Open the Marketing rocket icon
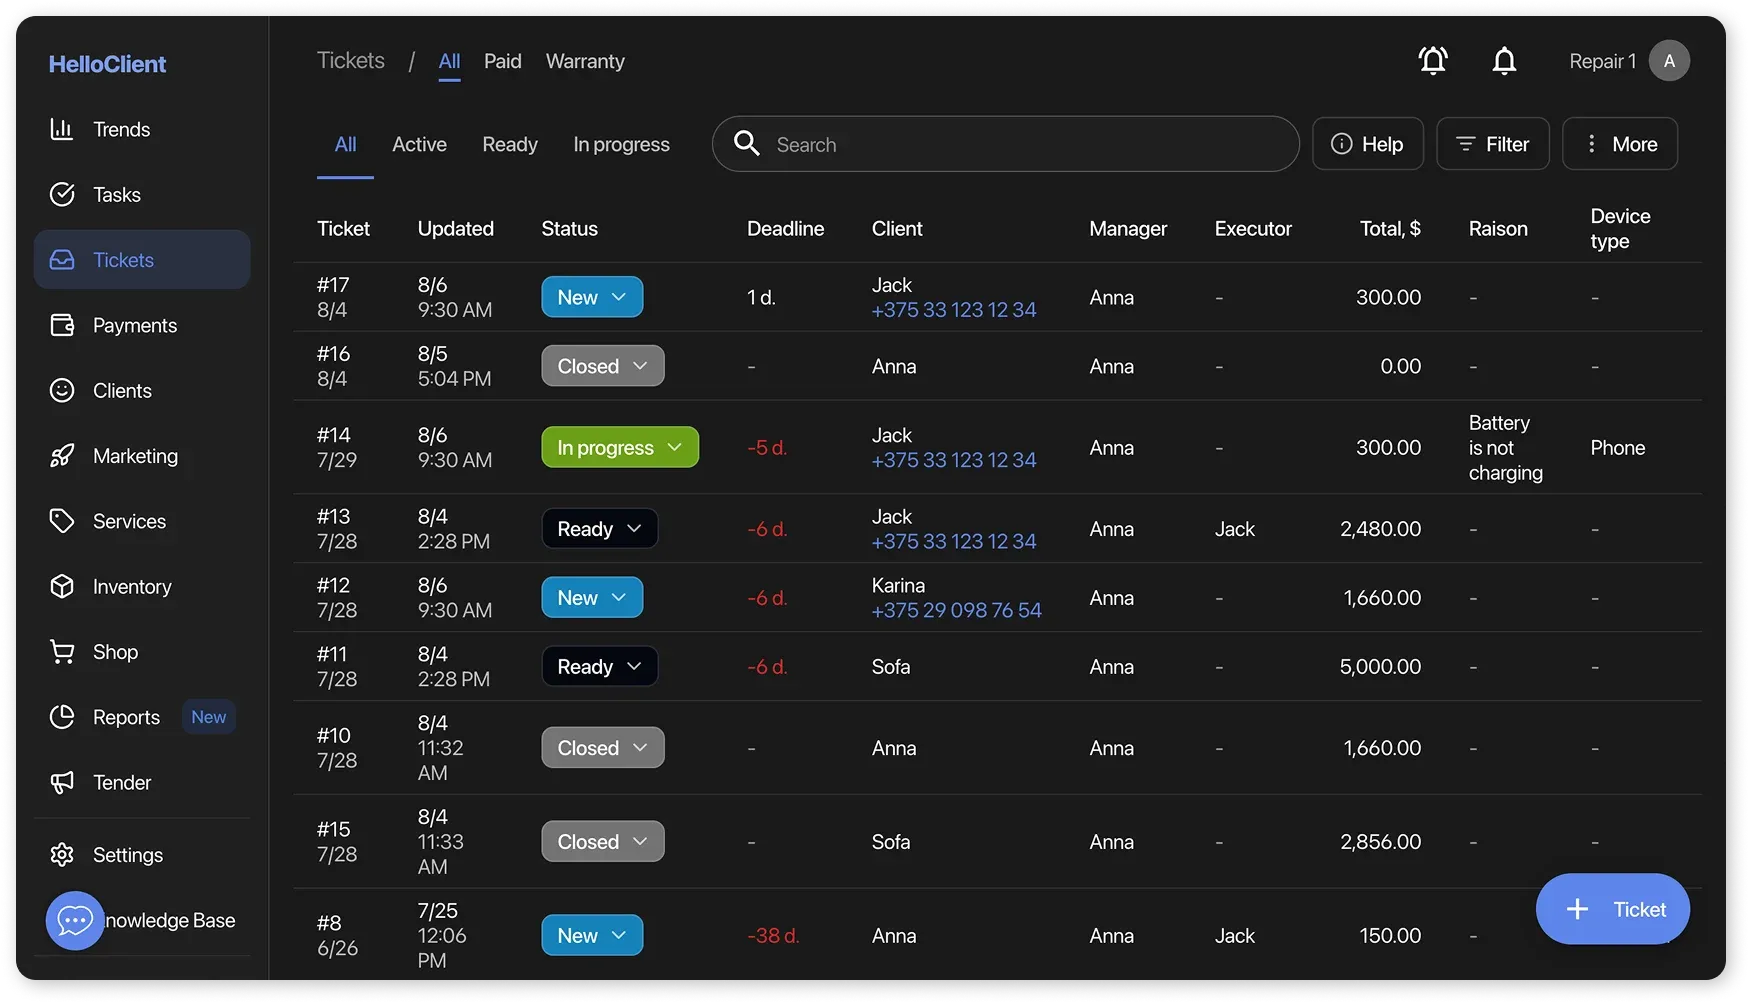1750x1004 pixels. tap(62, 455)
